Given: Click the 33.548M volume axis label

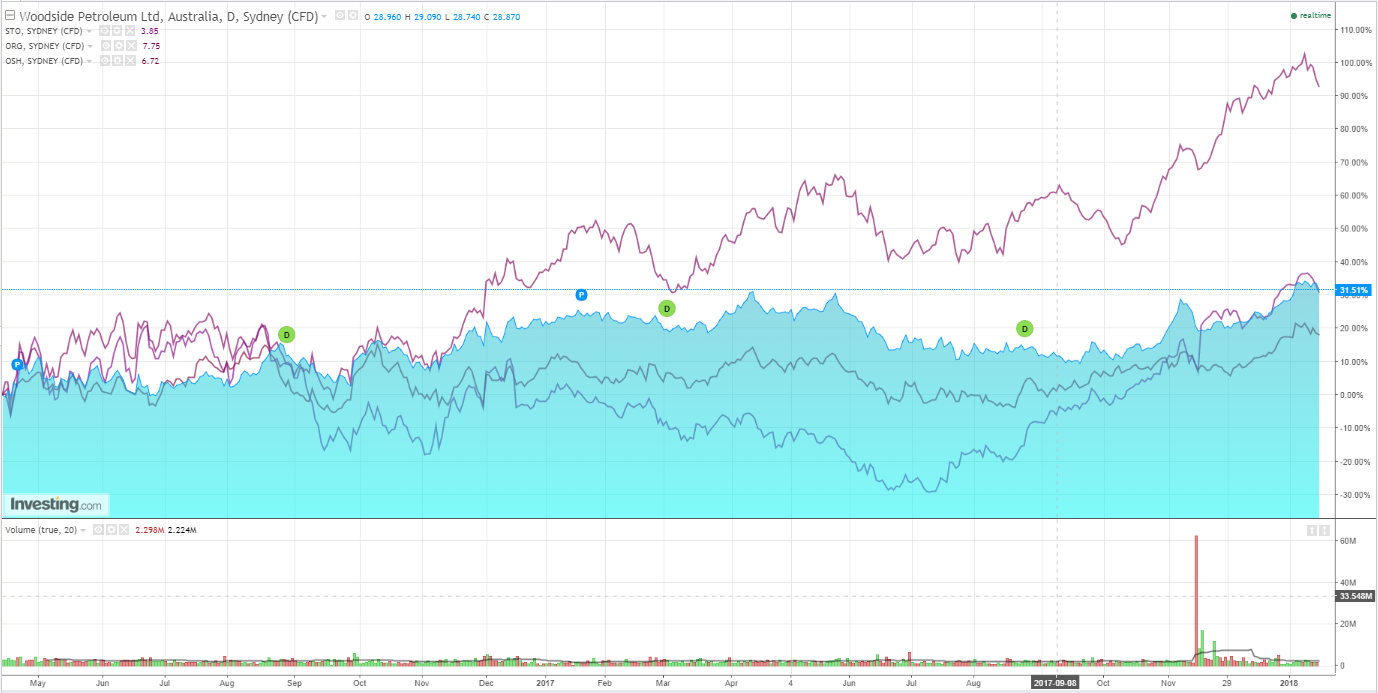Looking at the screenshot, I should pos(1355,597).
